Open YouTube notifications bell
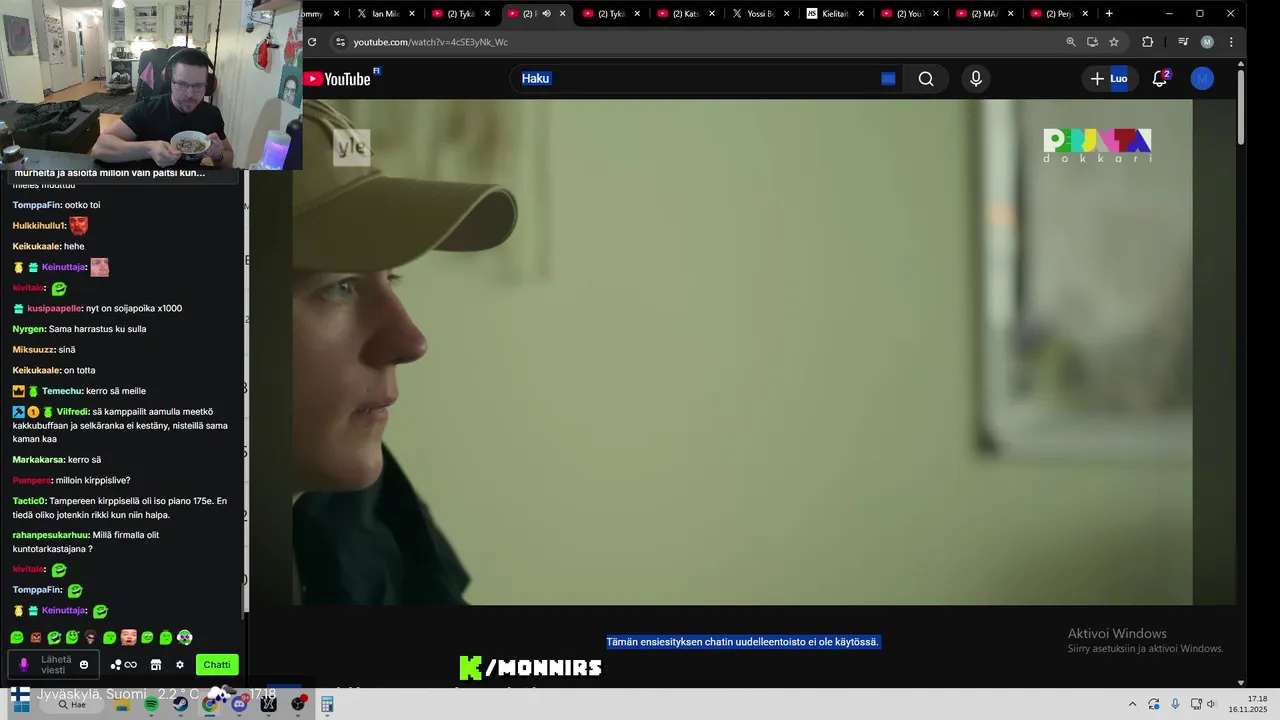 tap(1160, 79)
